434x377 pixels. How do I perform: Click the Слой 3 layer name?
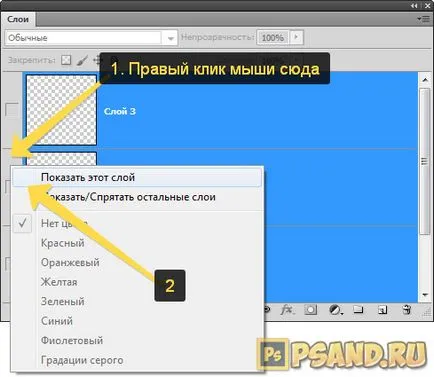[x=120, y=111]
